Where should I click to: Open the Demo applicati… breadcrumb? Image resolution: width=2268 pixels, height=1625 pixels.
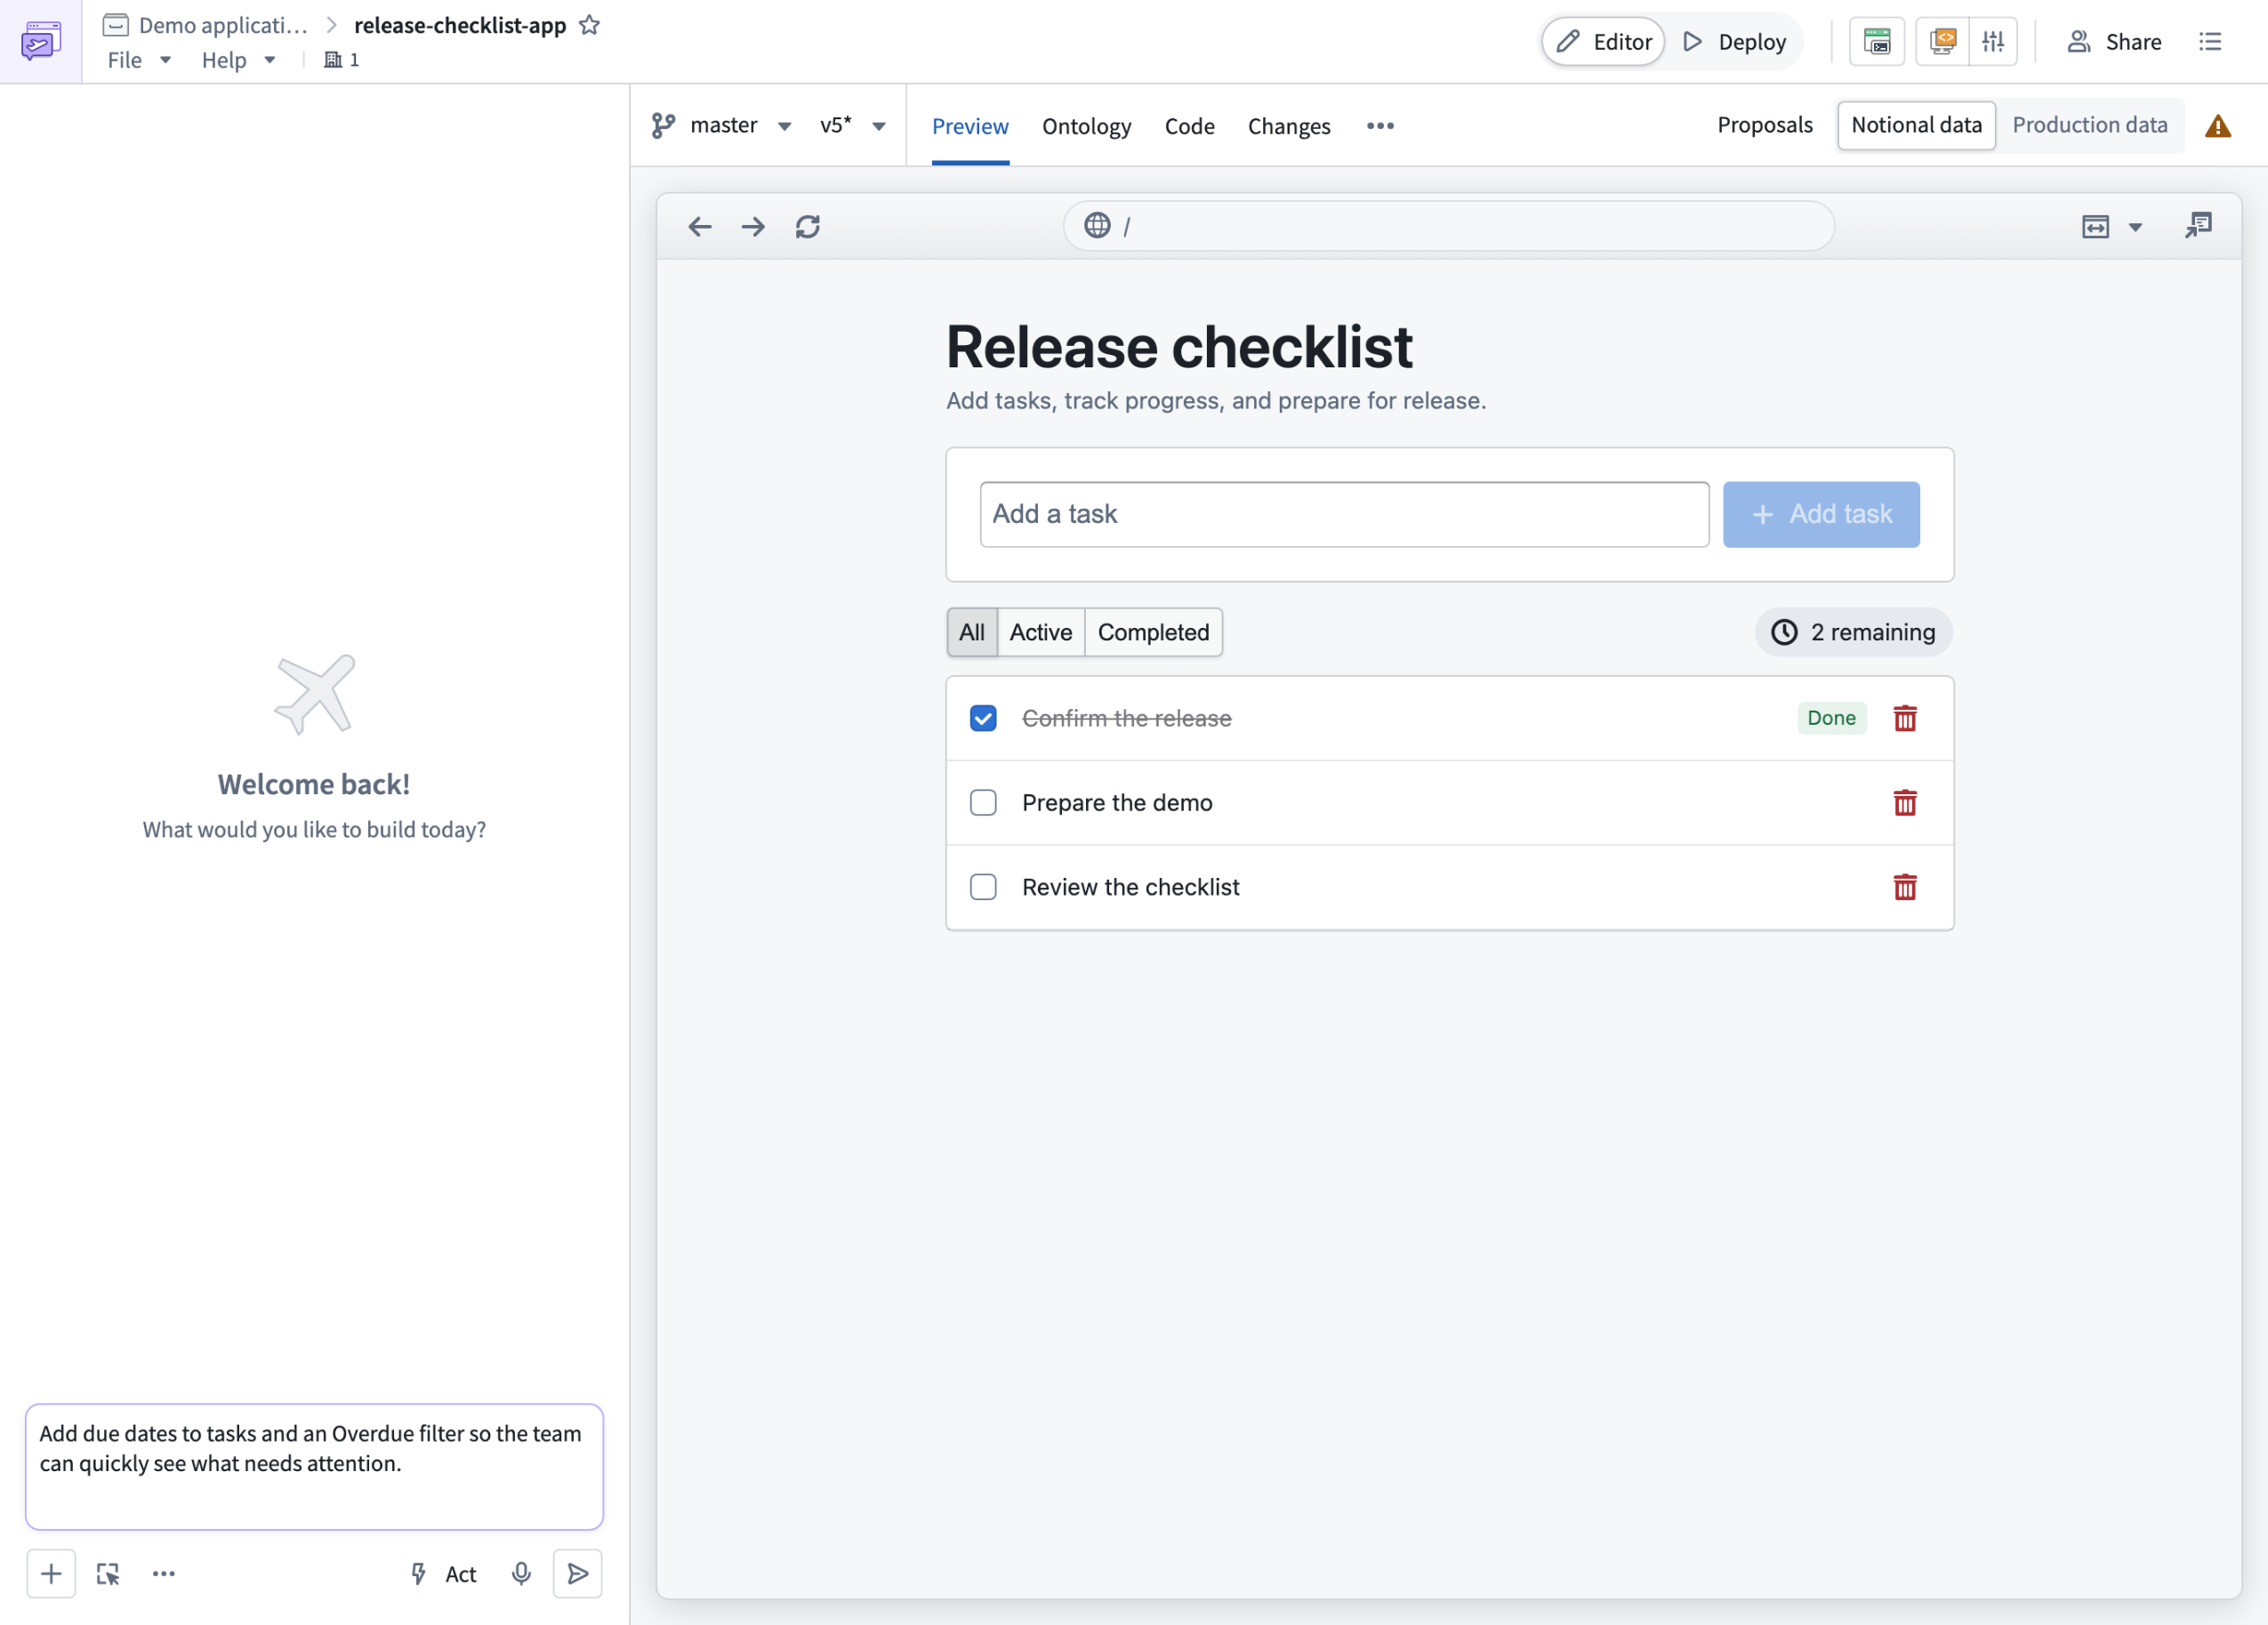[205, 25]
